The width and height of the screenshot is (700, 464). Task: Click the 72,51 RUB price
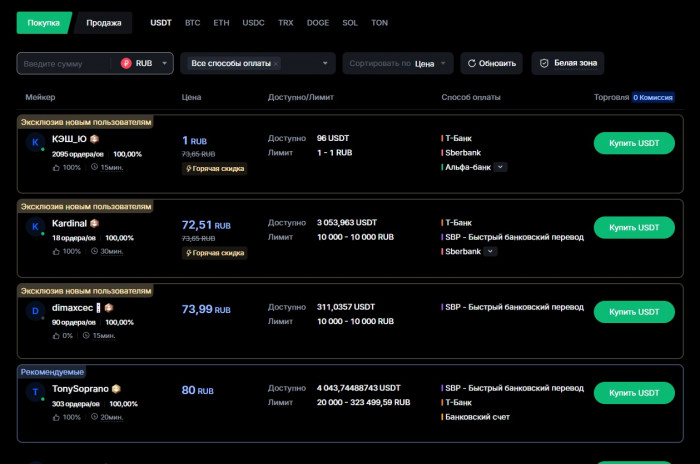point(206,225)
